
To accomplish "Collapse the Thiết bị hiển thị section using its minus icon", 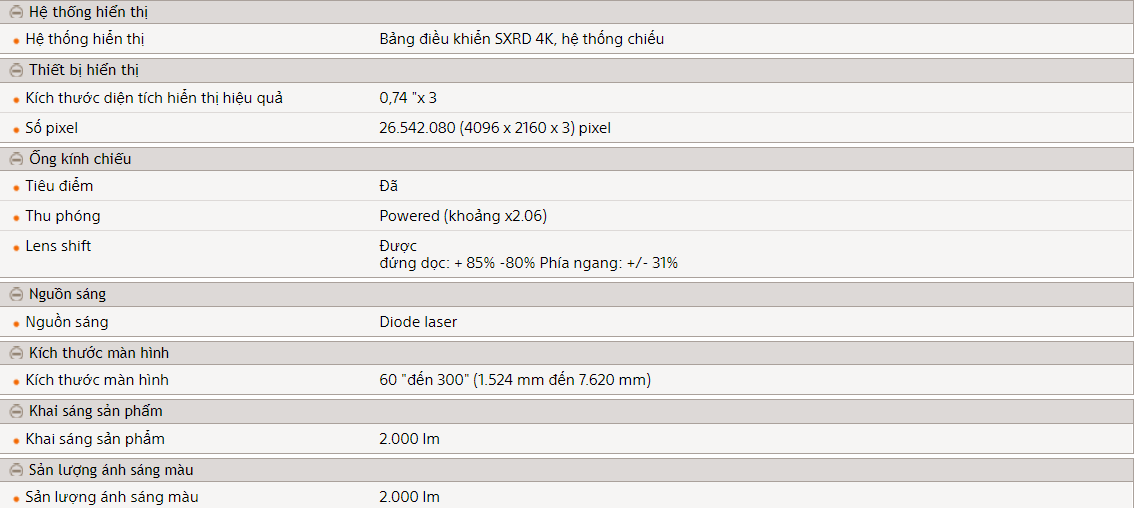I will tap(16, 71).
